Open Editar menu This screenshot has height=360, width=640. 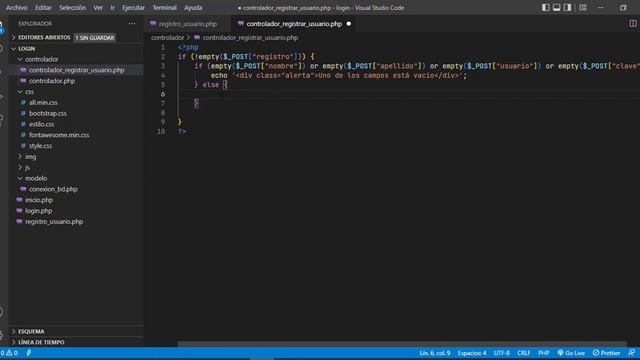[x=43, y=8]
